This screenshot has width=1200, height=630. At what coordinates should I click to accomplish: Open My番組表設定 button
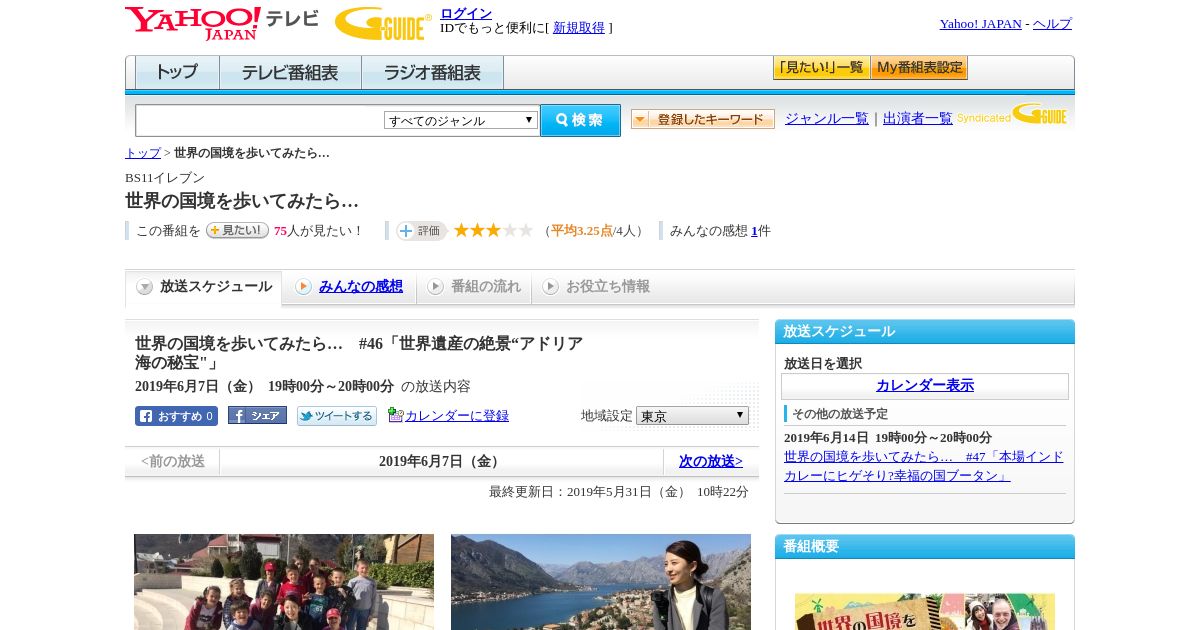click(x=919, y=68)
